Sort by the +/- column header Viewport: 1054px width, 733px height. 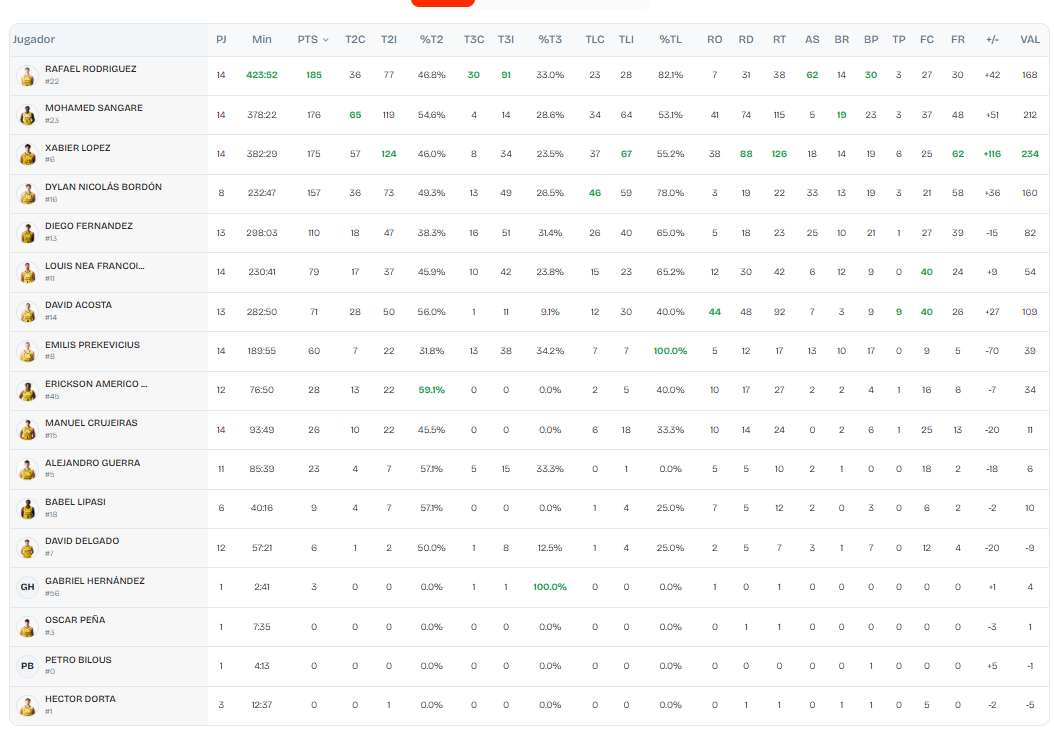tap(992, 40)
